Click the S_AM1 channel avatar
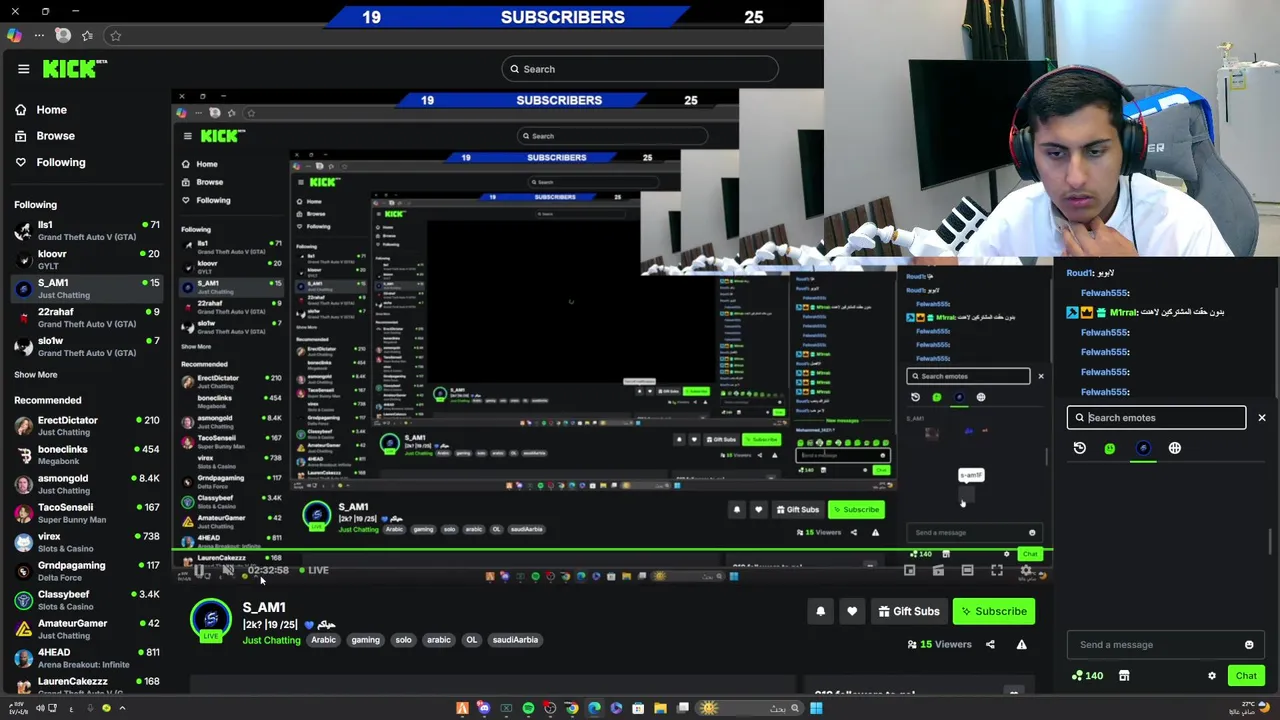 (211, 619)
